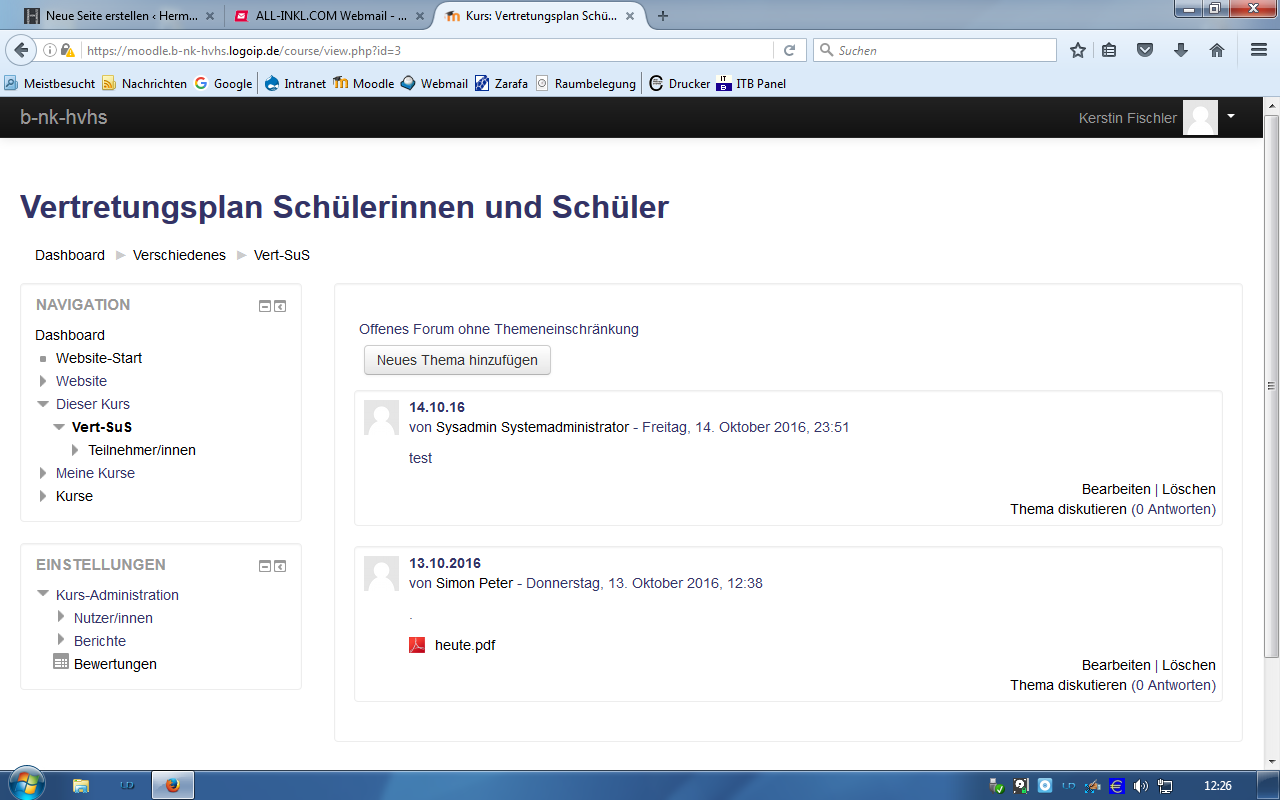Reload the page using refresh icon
Viewport: 1280px width, 800px height.
789,50
